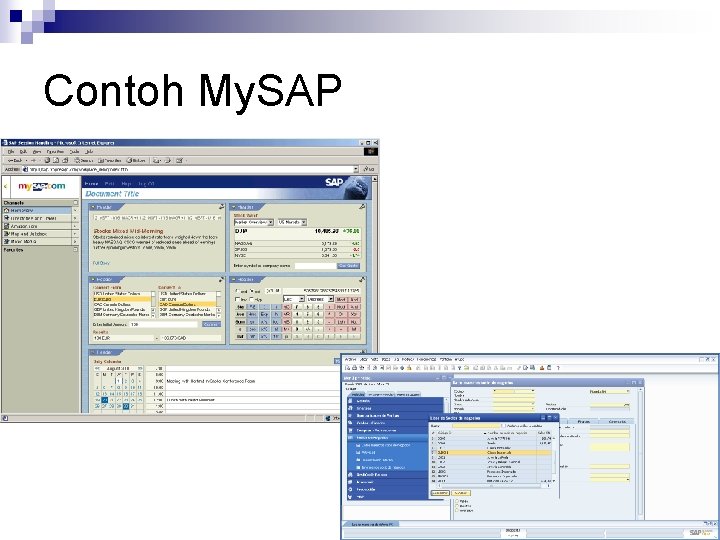Select day 30 in the calendar
The image size is (720, 540).
point(126,406)
